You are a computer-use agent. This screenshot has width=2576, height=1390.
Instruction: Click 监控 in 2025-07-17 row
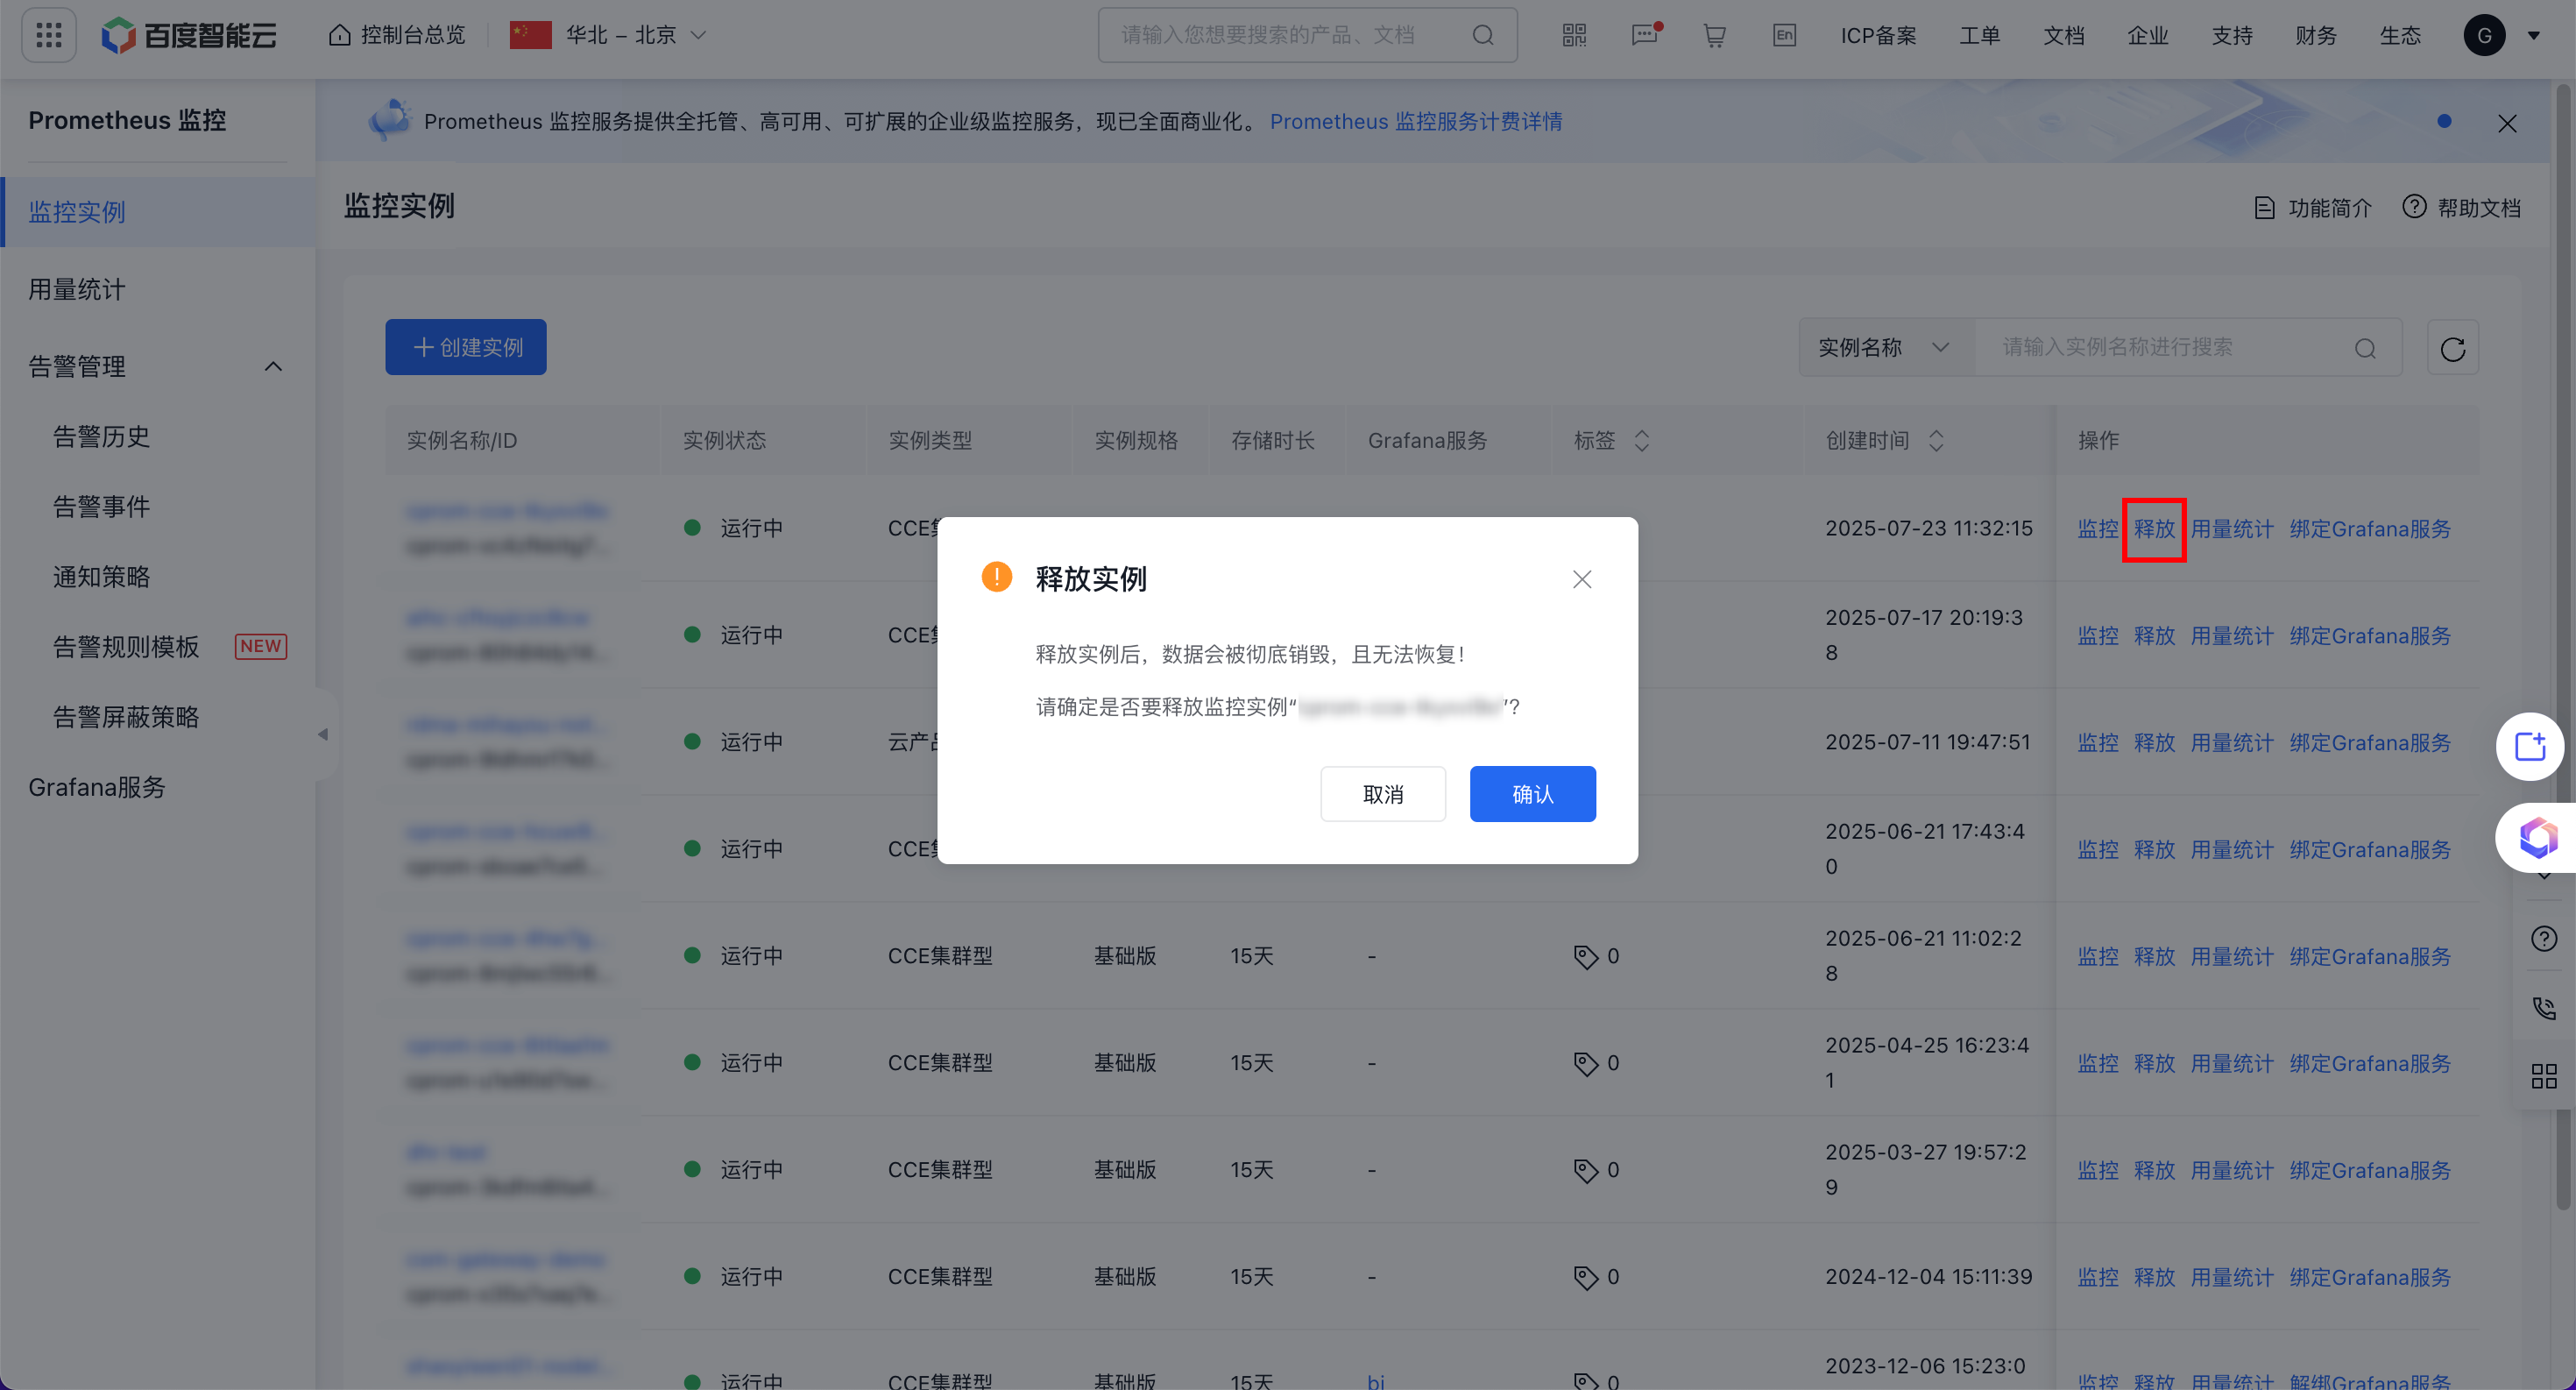coord(2098,636)
